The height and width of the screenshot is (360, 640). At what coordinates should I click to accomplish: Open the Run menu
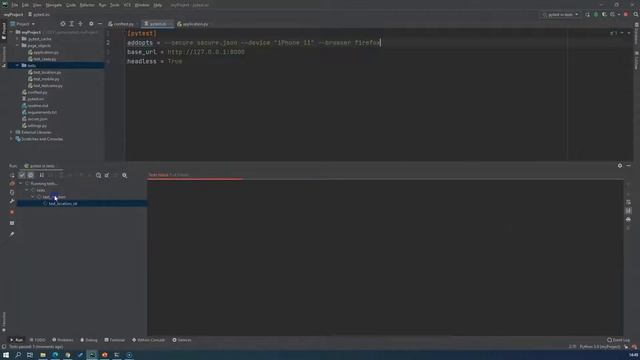point(102,5)
